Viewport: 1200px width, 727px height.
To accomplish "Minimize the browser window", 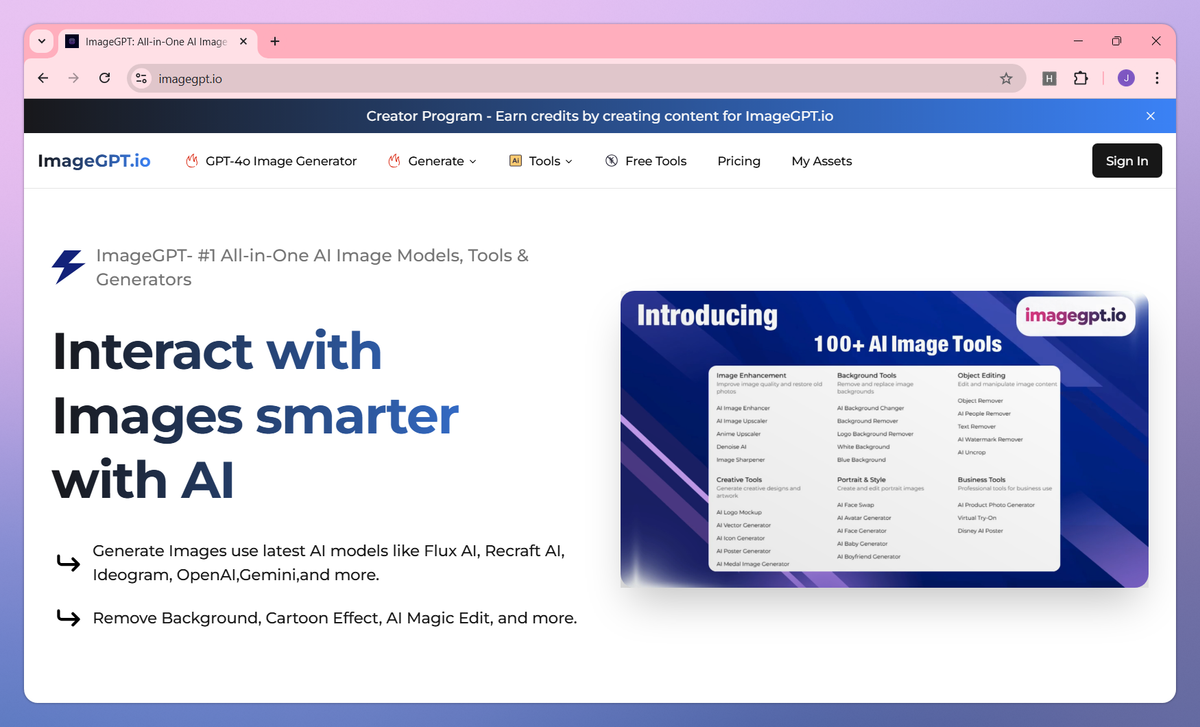I will [x=1078, y=41].
